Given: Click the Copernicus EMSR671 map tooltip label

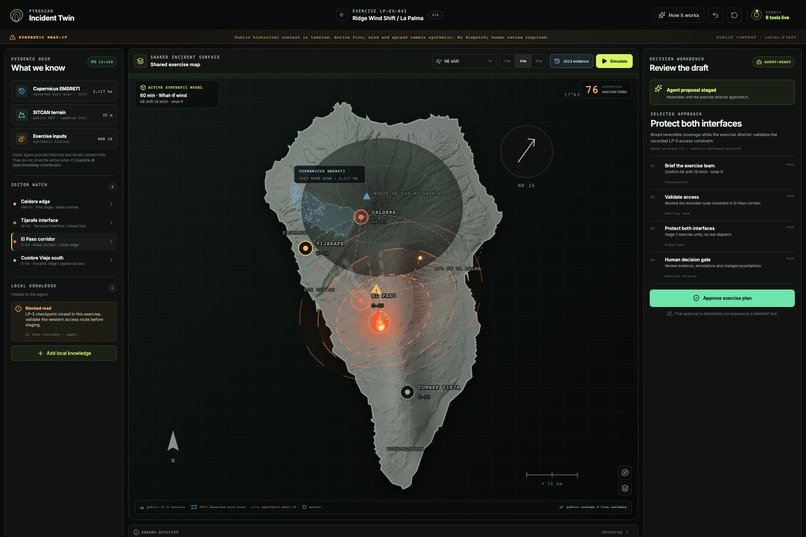Looking at the screenshot, I should tap(329, 174).
